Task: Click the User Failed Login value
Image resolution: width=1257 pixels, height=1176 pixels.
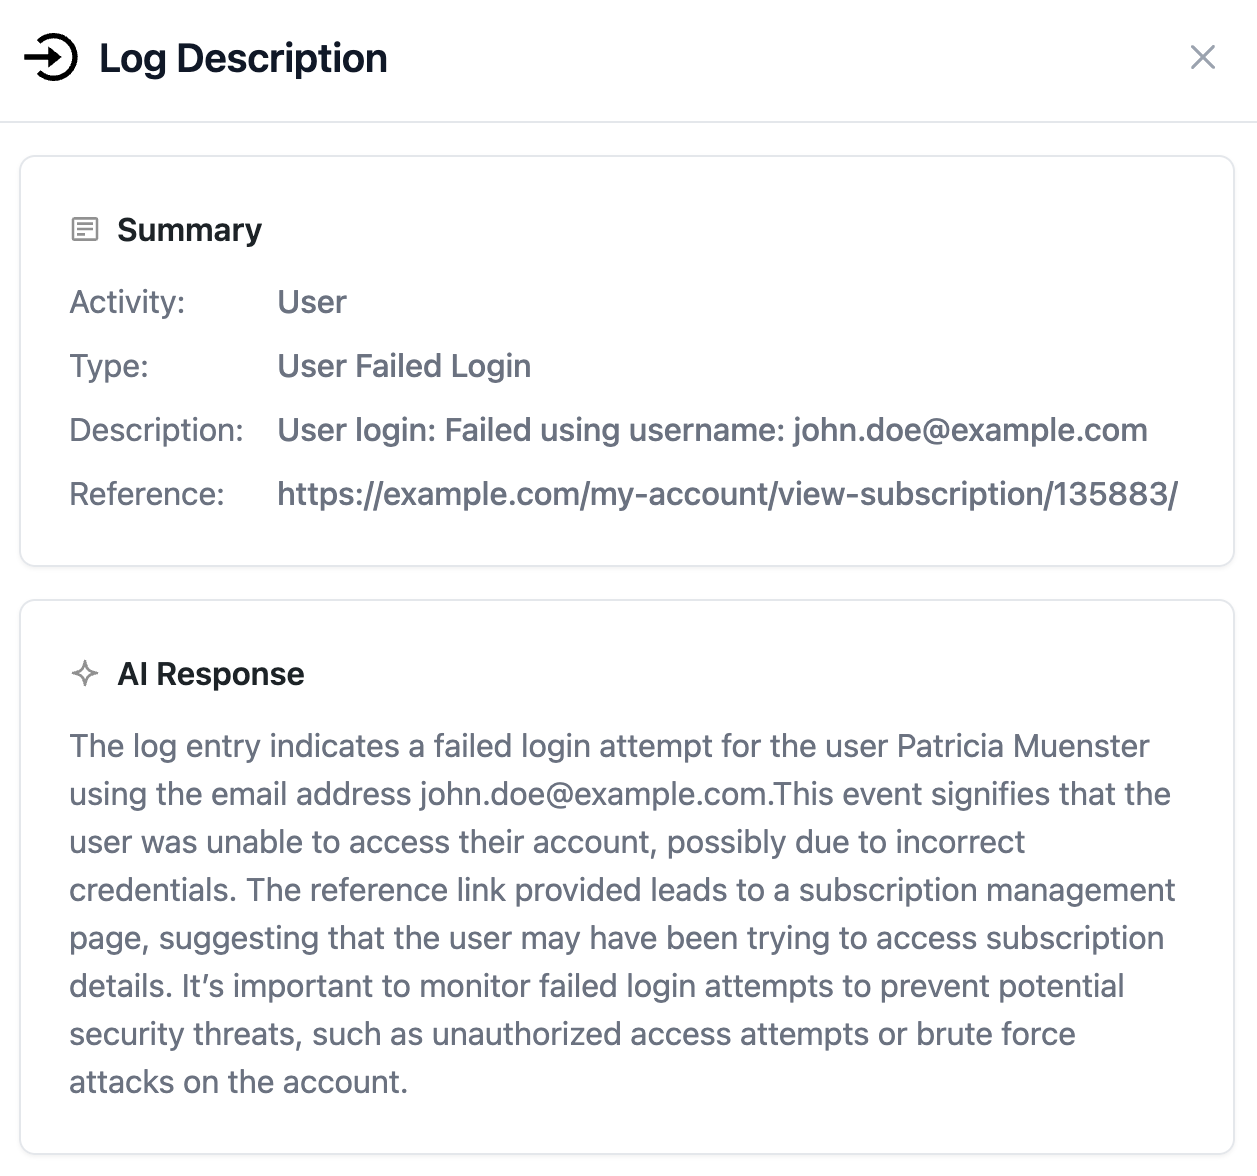Action: 404,366
